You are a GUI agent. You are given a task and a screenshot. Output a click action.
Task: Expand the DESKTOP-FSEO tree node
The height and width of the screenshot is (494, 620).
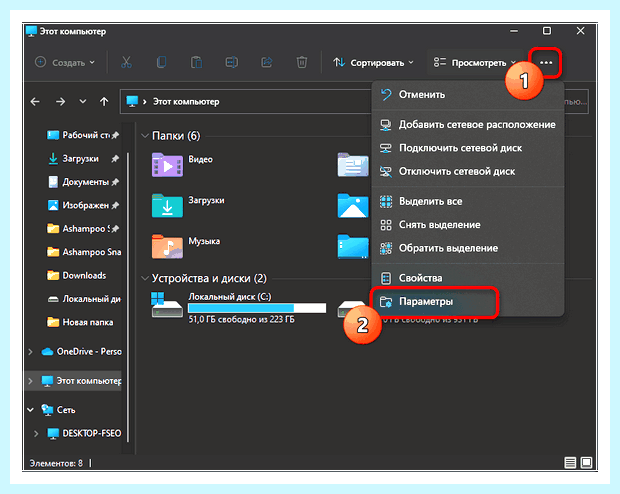coord(36,433)
